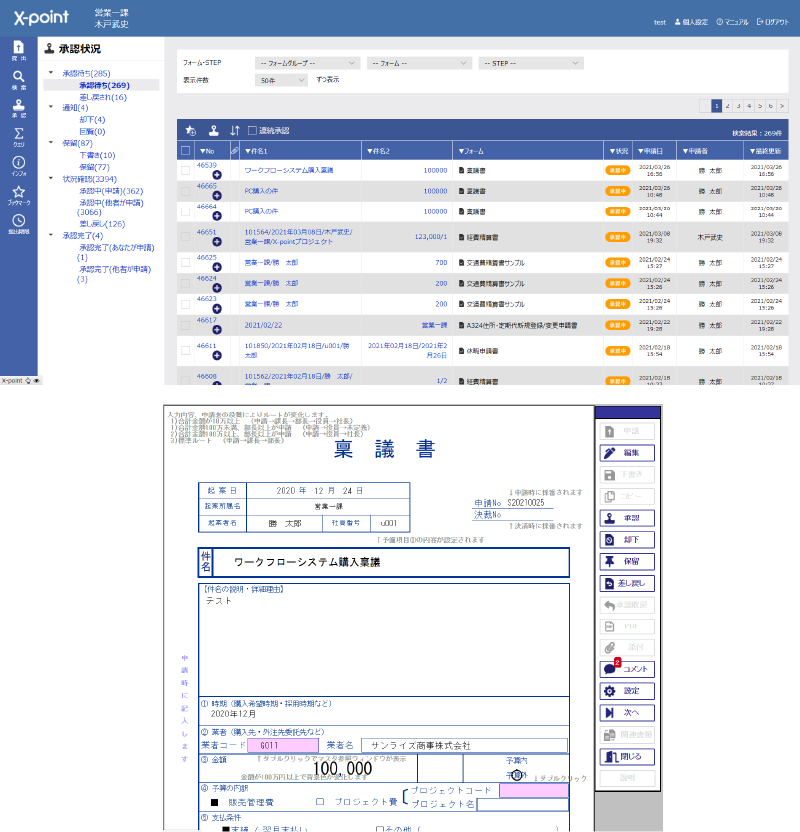Collapse the 保留(87) tree node arrow
Viewport: 800px width, 832px height.
[x=51, y=143]
